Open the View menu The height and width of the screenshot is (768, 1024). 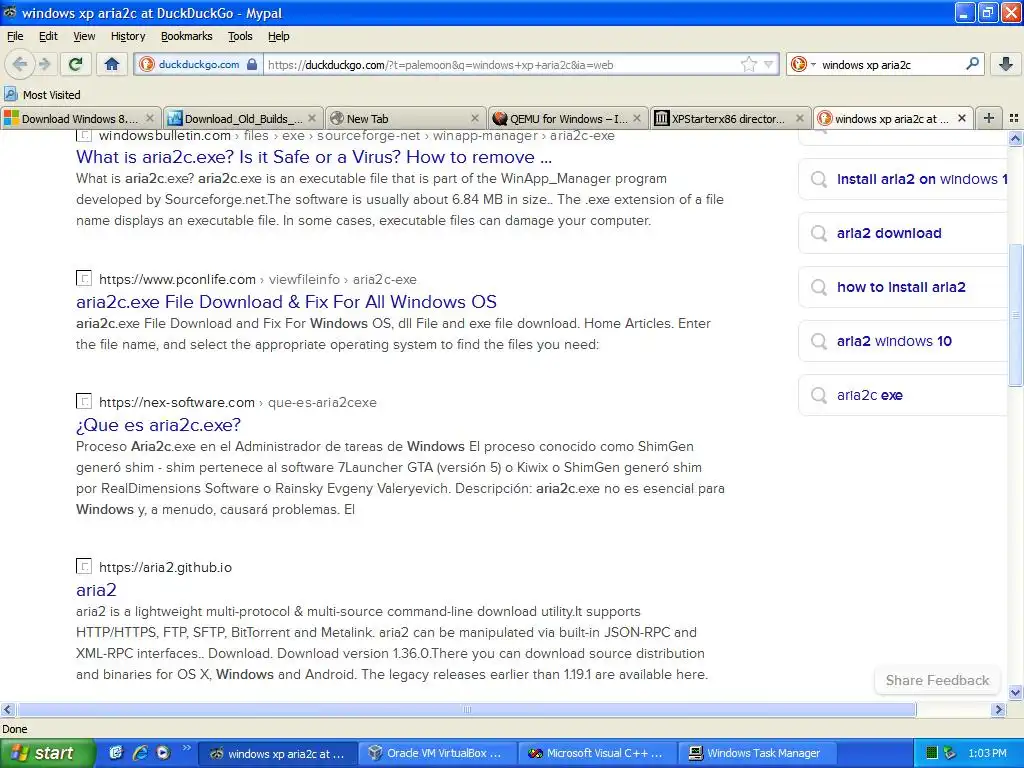[x=84, y=36]
